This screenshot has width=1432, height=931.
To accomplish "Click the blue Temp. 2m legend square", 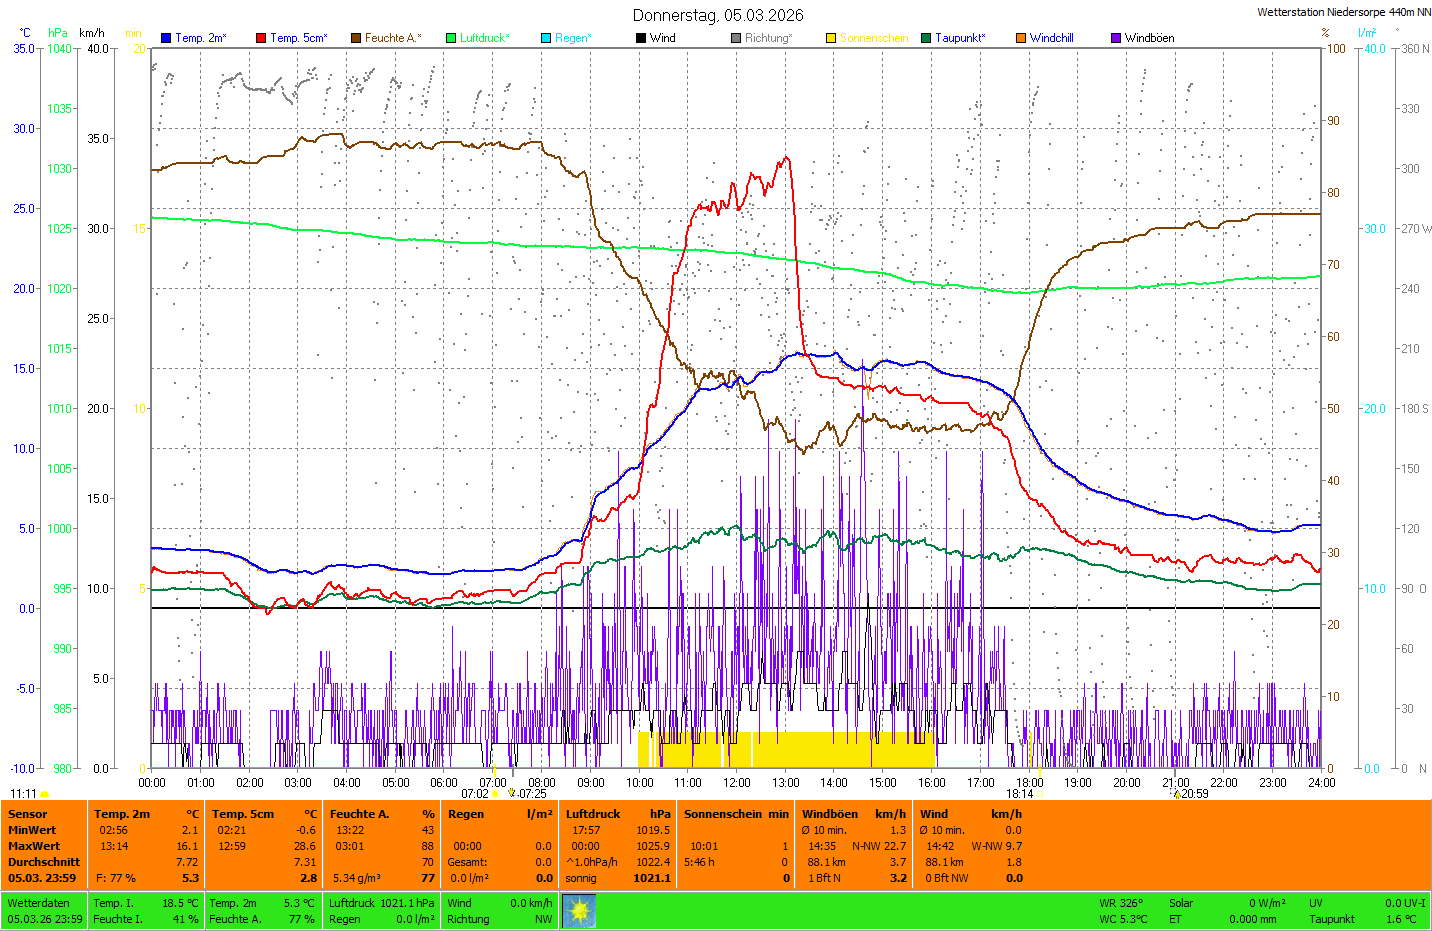I will coord(166,38).
